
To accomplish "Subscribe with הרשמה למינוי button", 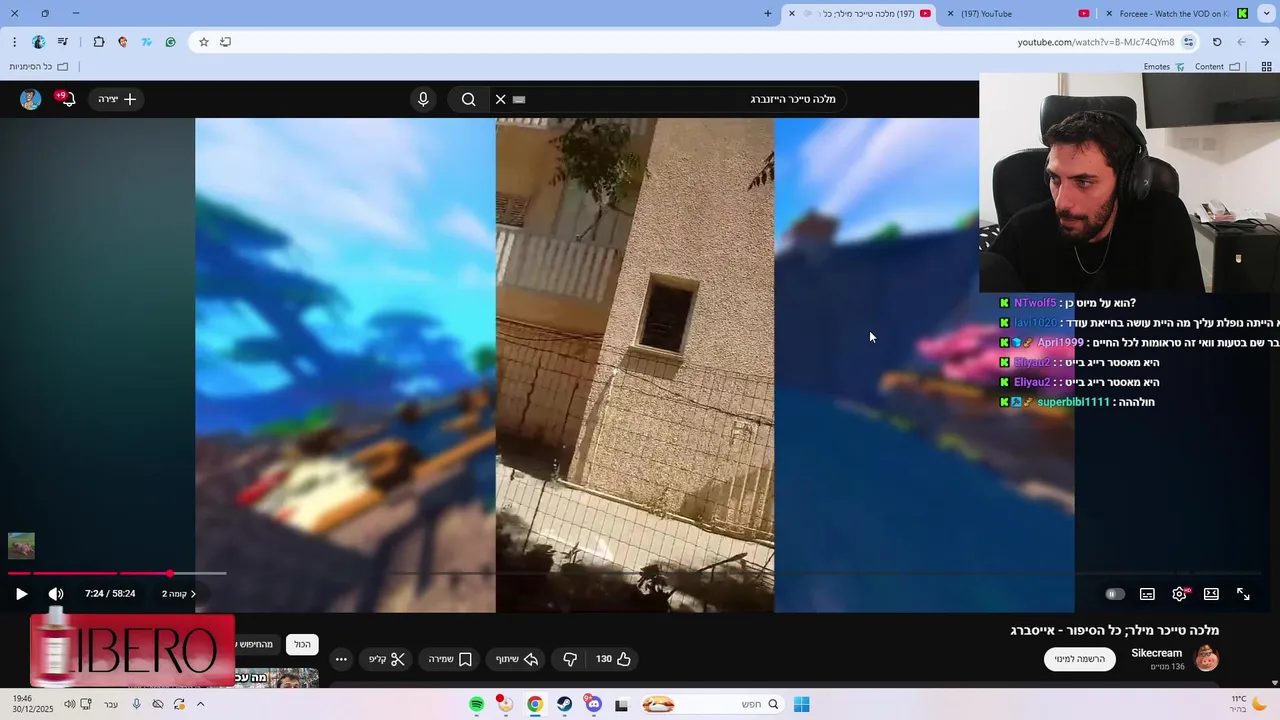I will tap(1080, 659).
